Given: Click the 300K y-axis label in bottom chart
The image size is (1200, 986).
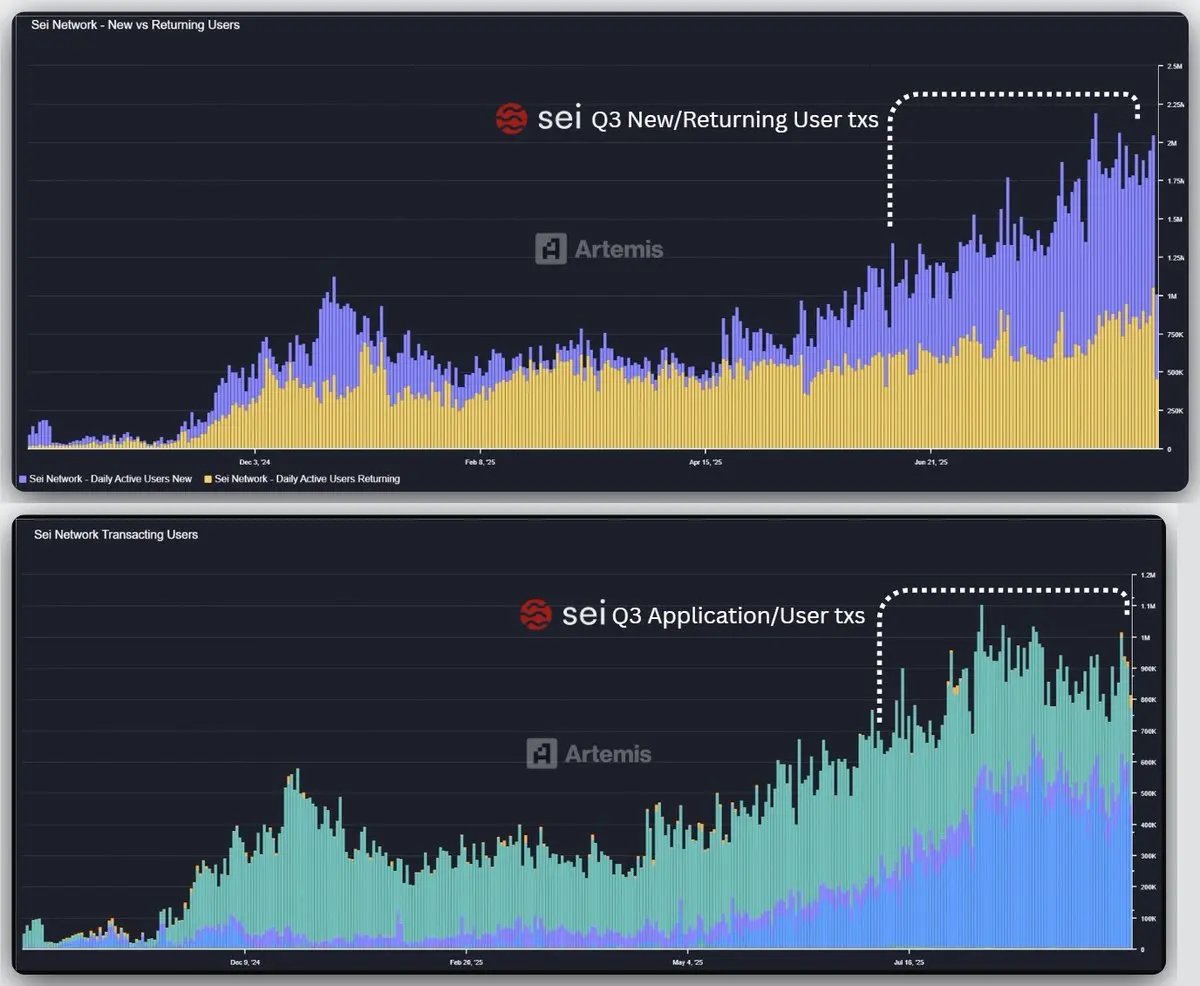Looking at the screenshot, I should [x=1148, y=856].
